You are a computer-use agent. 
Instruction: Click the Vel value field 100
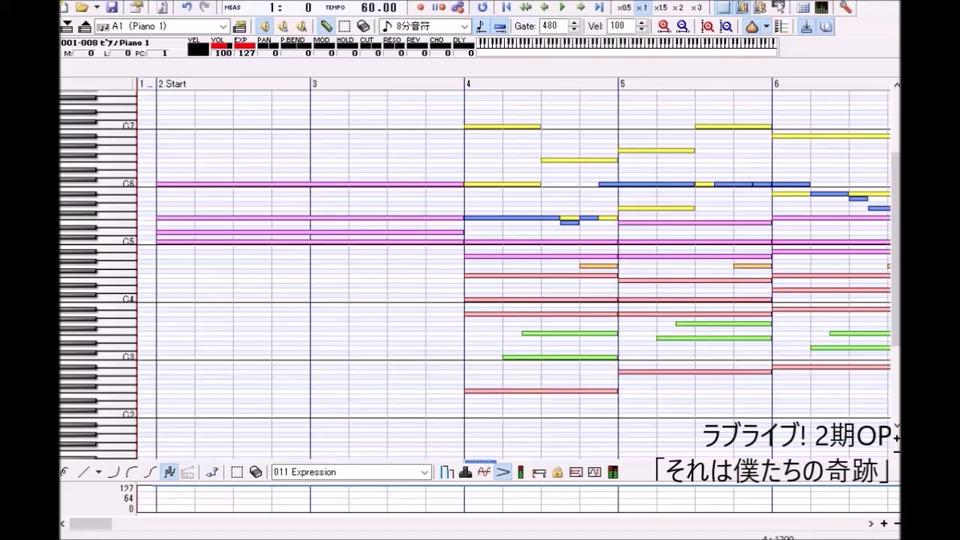point(621,26)
